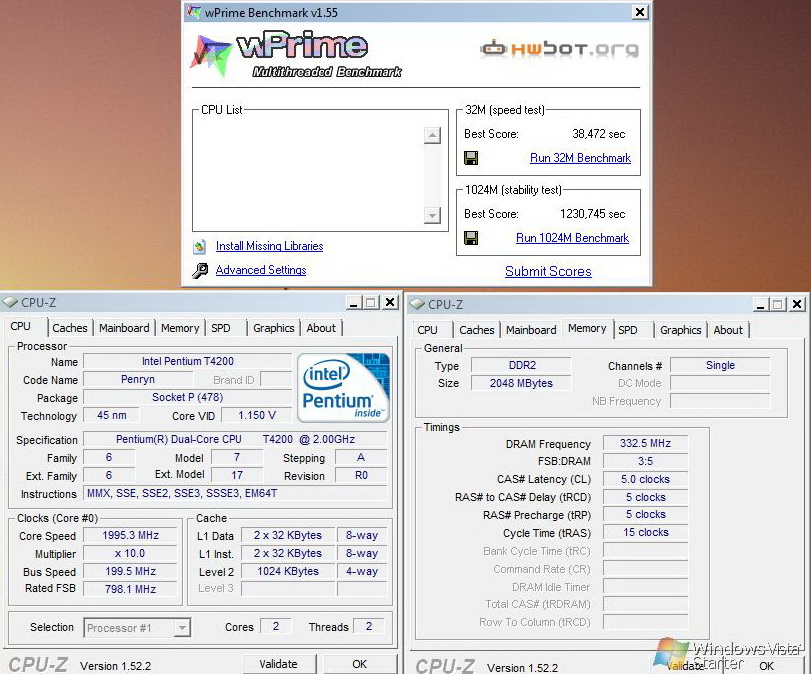
Task: Close the wPrime Benchmark window
Action: tap(640, 12)
